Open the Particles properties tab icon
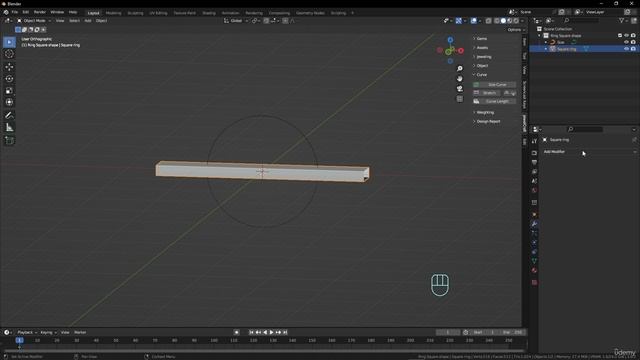Viewport: 640px width, 360px height. tap(534, 233)
